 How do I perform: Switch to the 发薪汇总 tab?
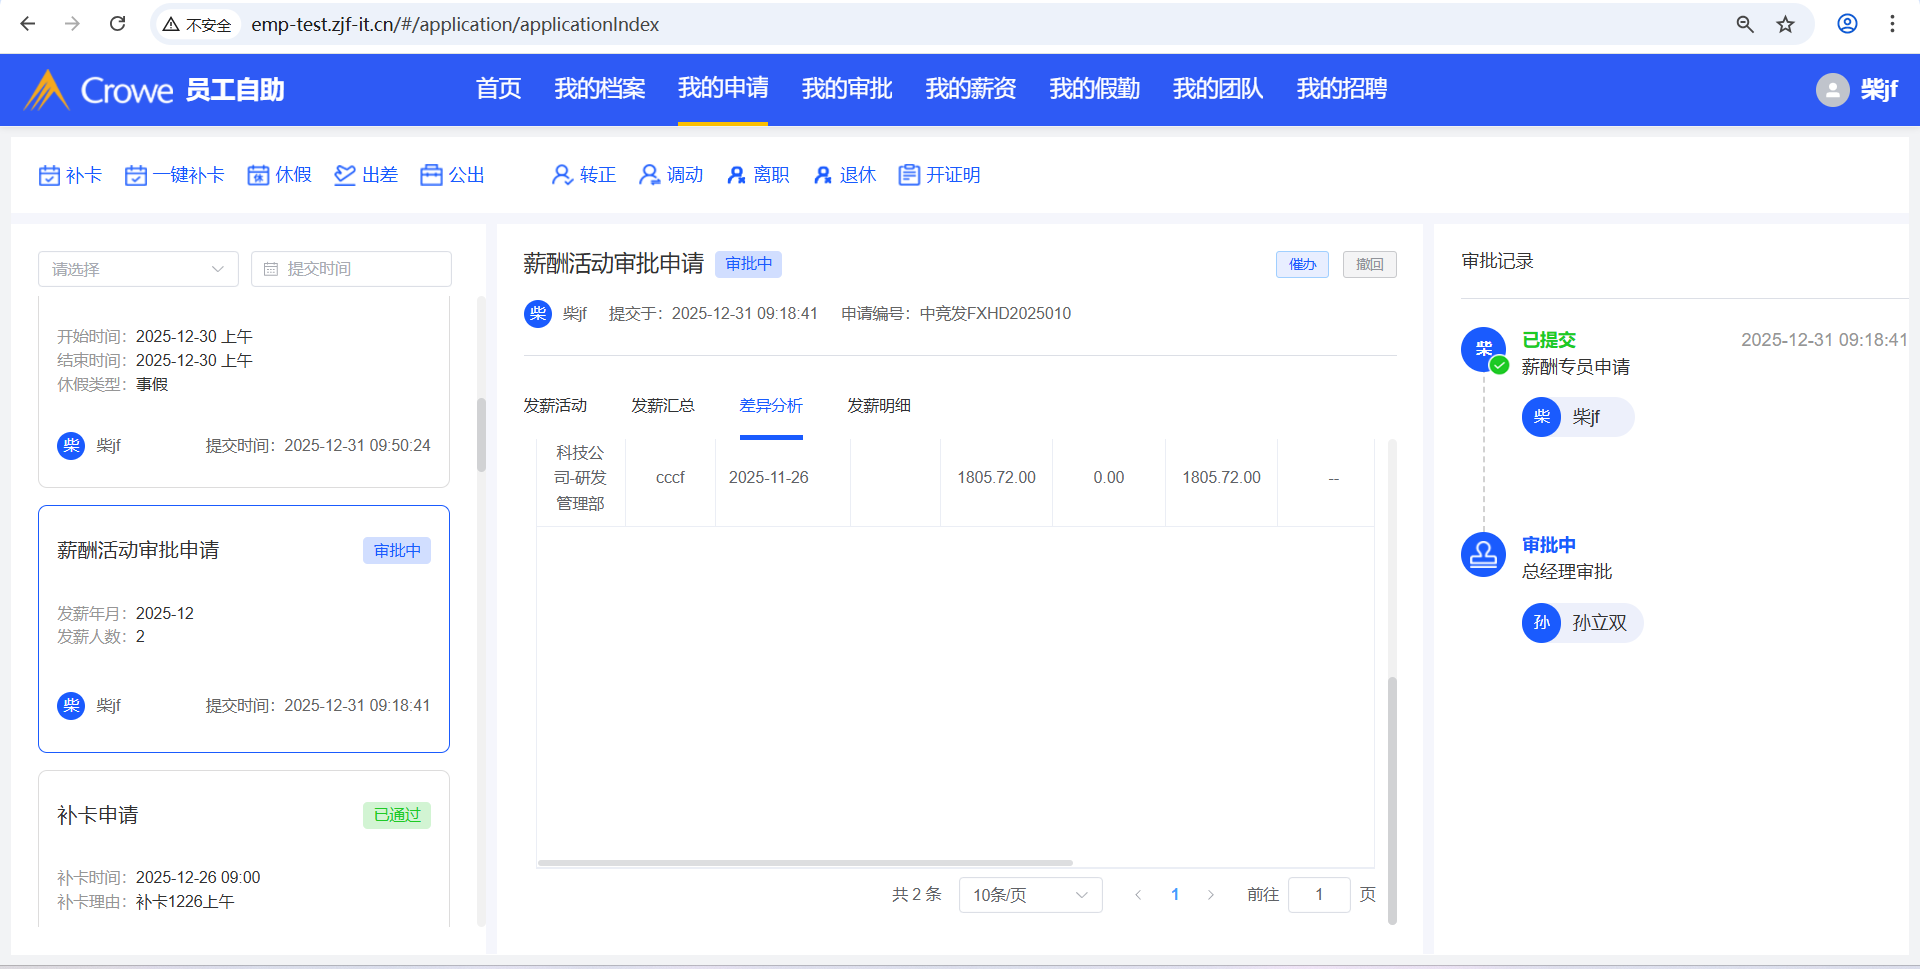point(662,406)
